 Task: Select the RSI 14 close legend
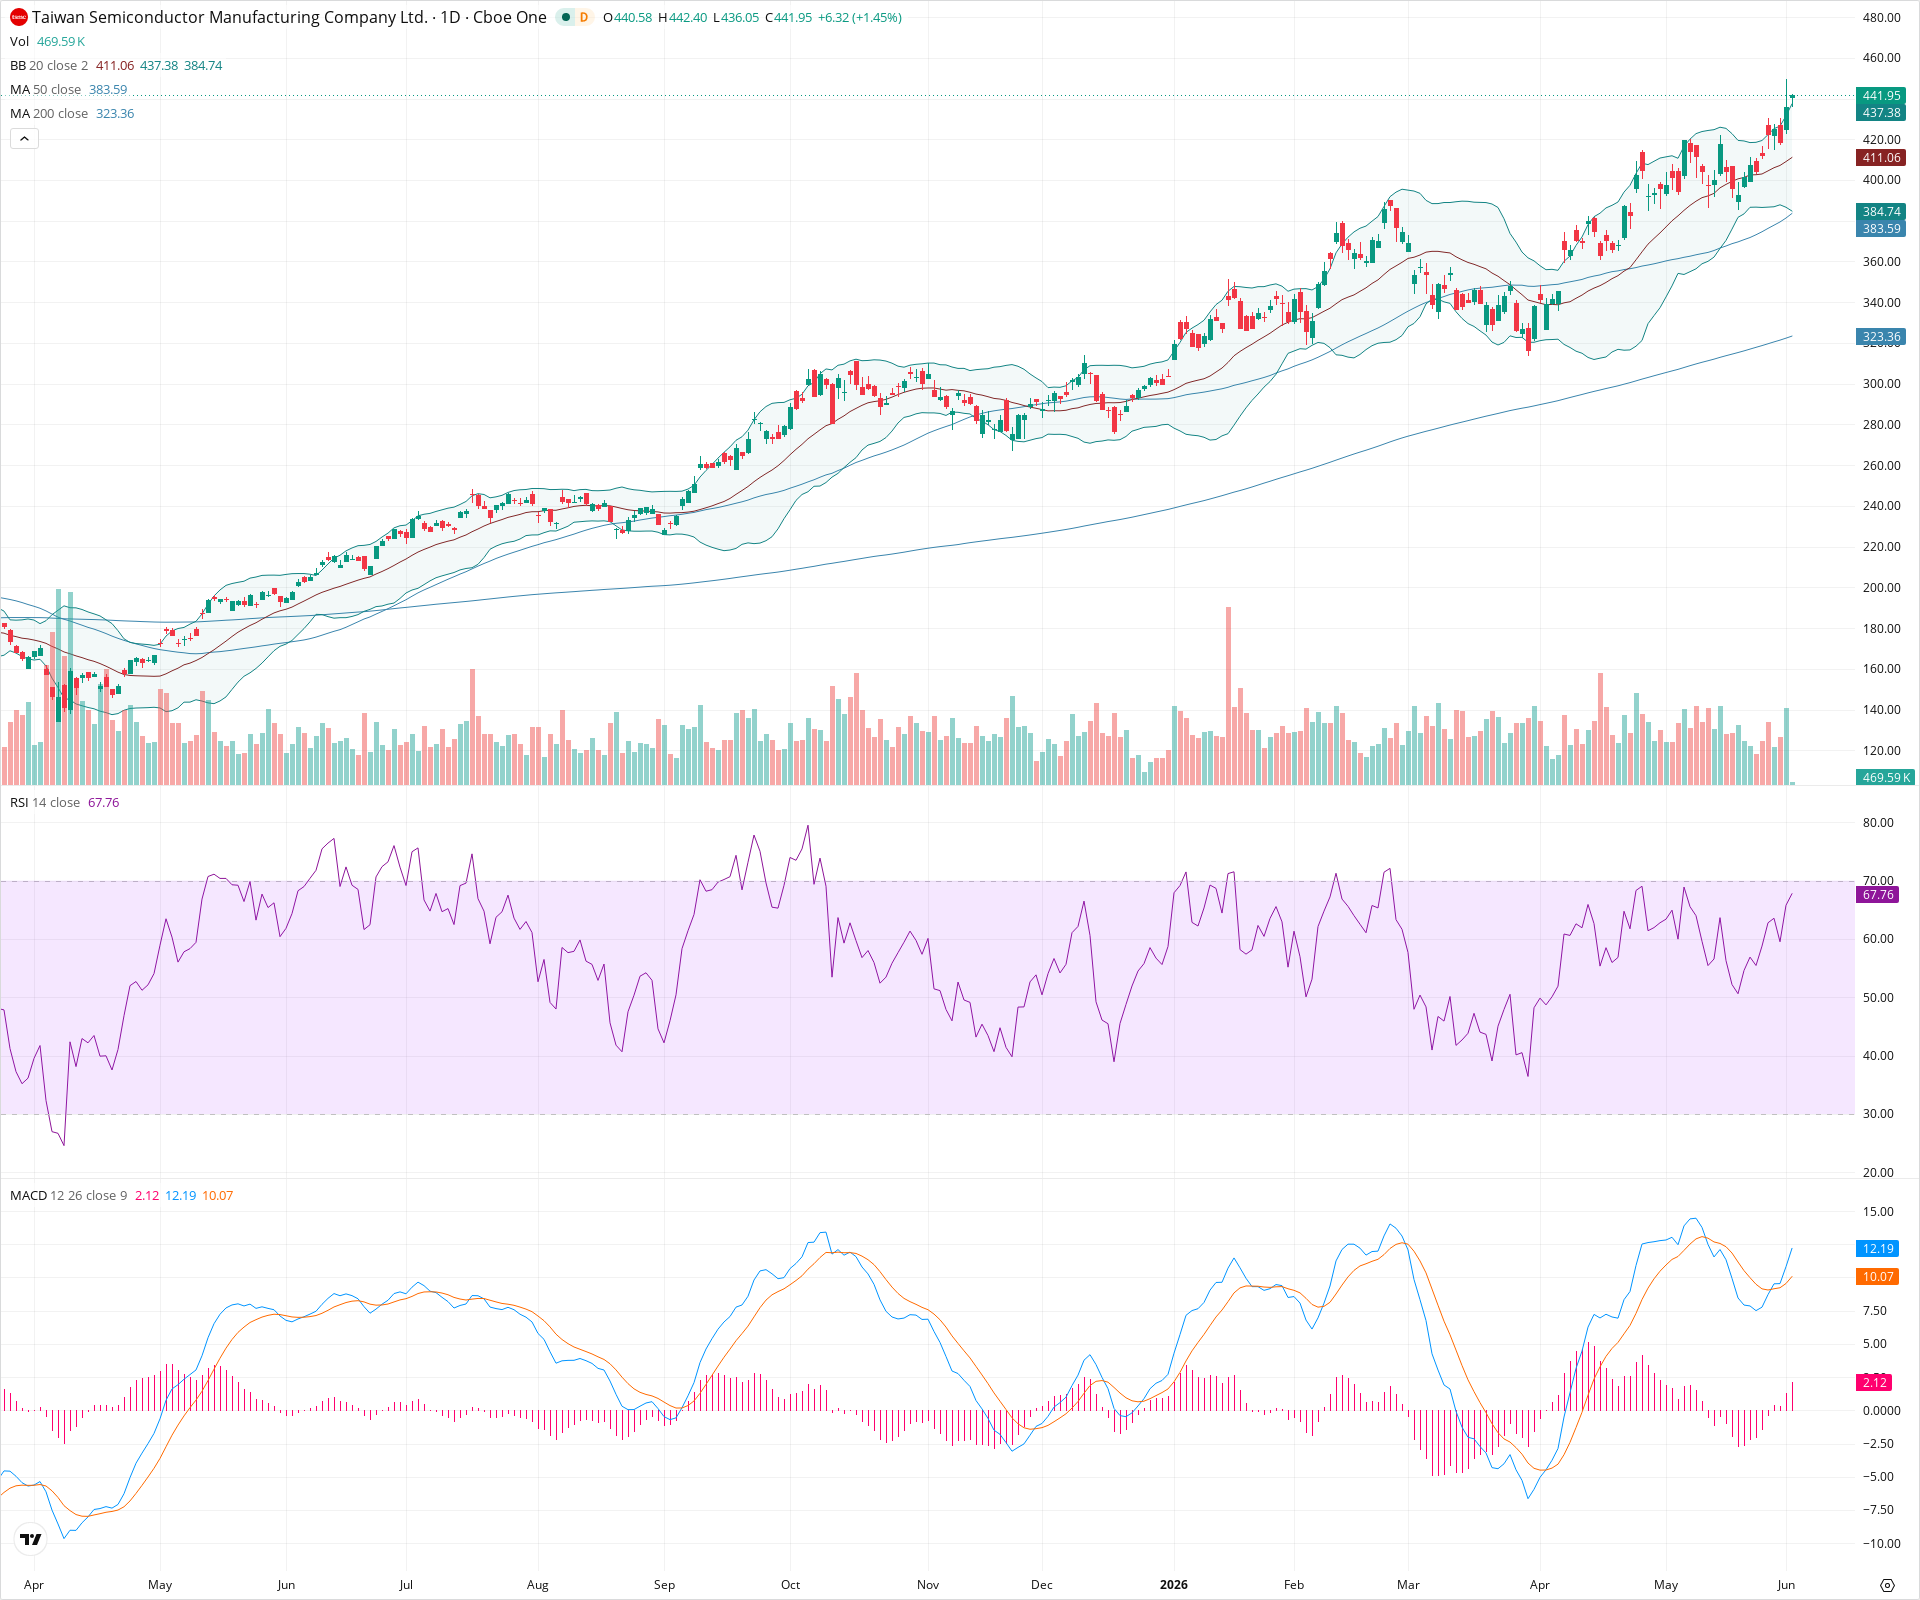[45, 802]
